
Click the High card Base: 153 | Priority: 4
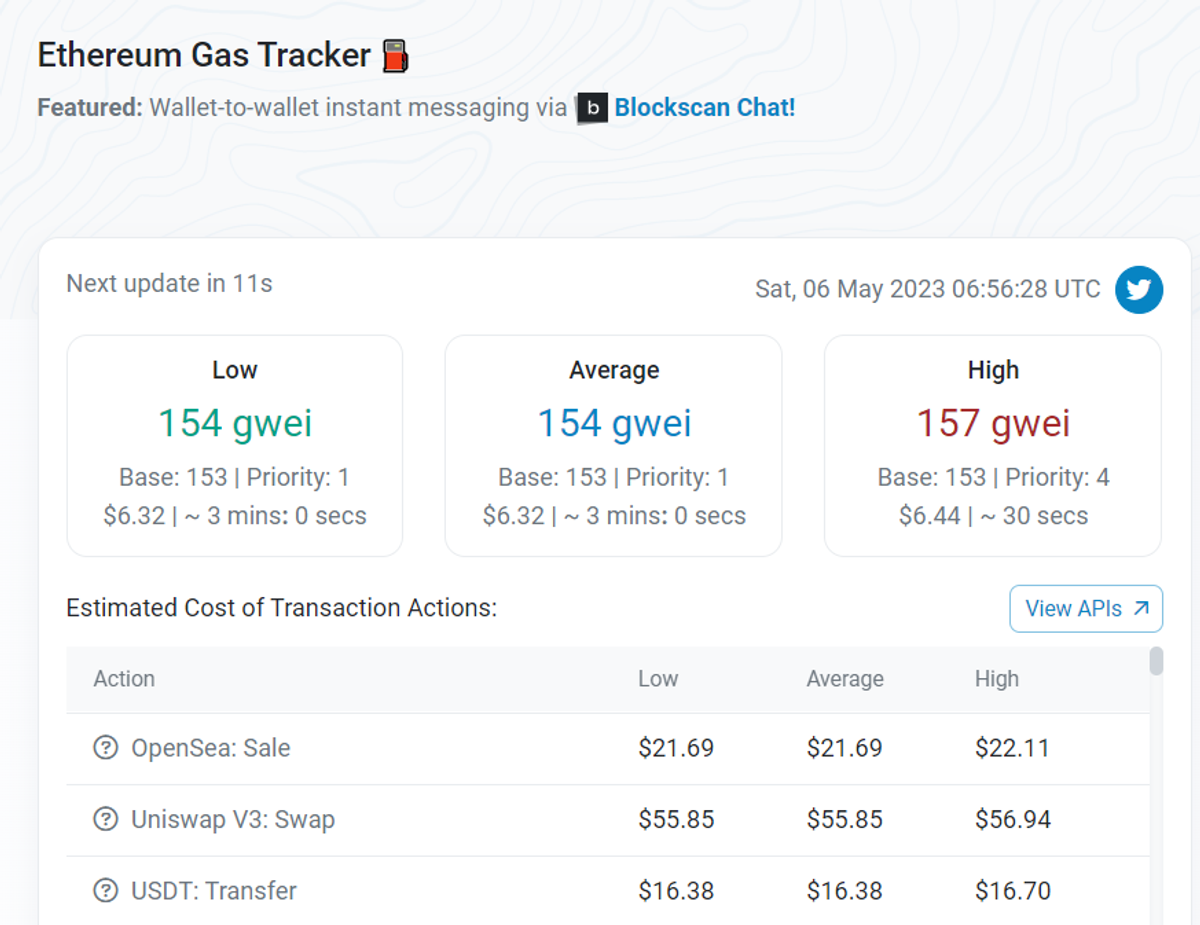pos(993,478)
